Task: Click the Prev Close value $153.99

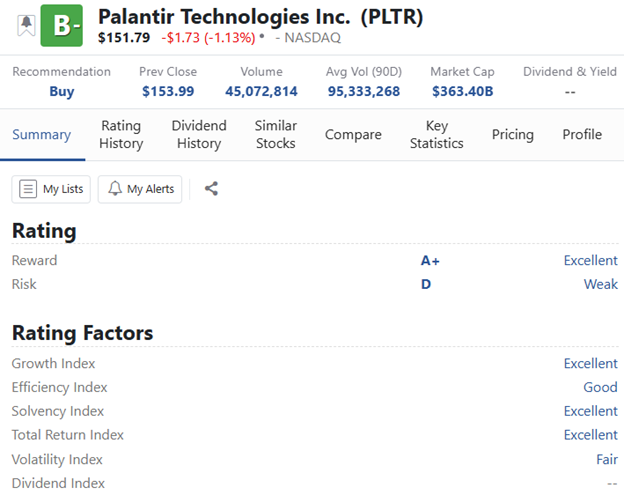Action: [168, 92]
